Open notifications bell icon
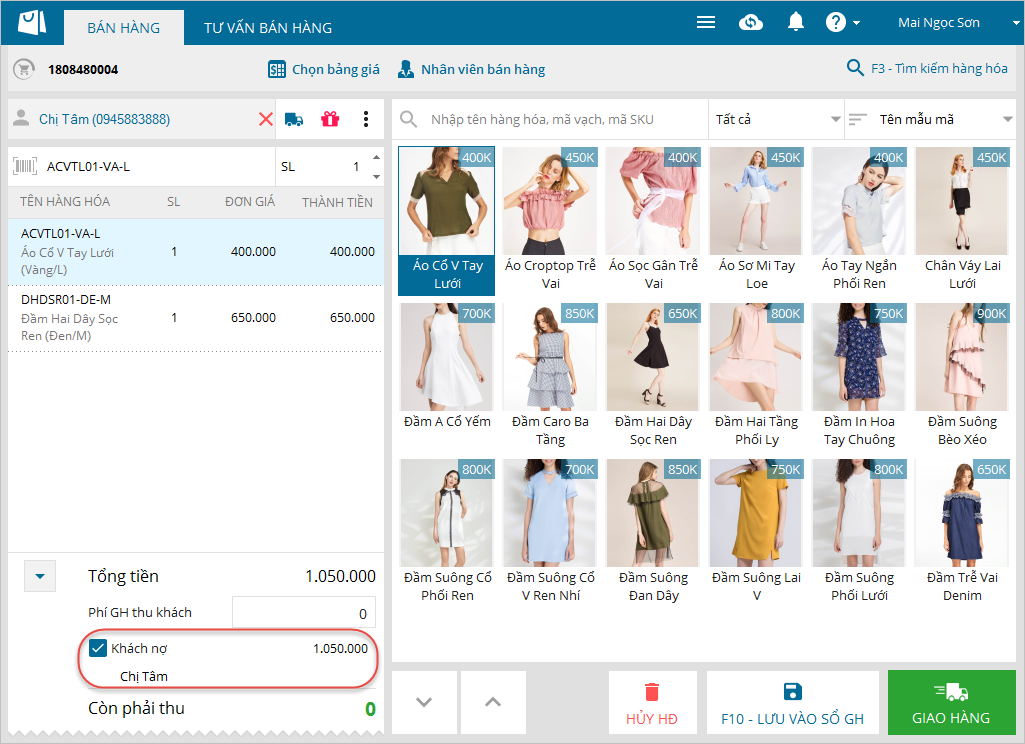1025x744 pixels. [796, 22]
